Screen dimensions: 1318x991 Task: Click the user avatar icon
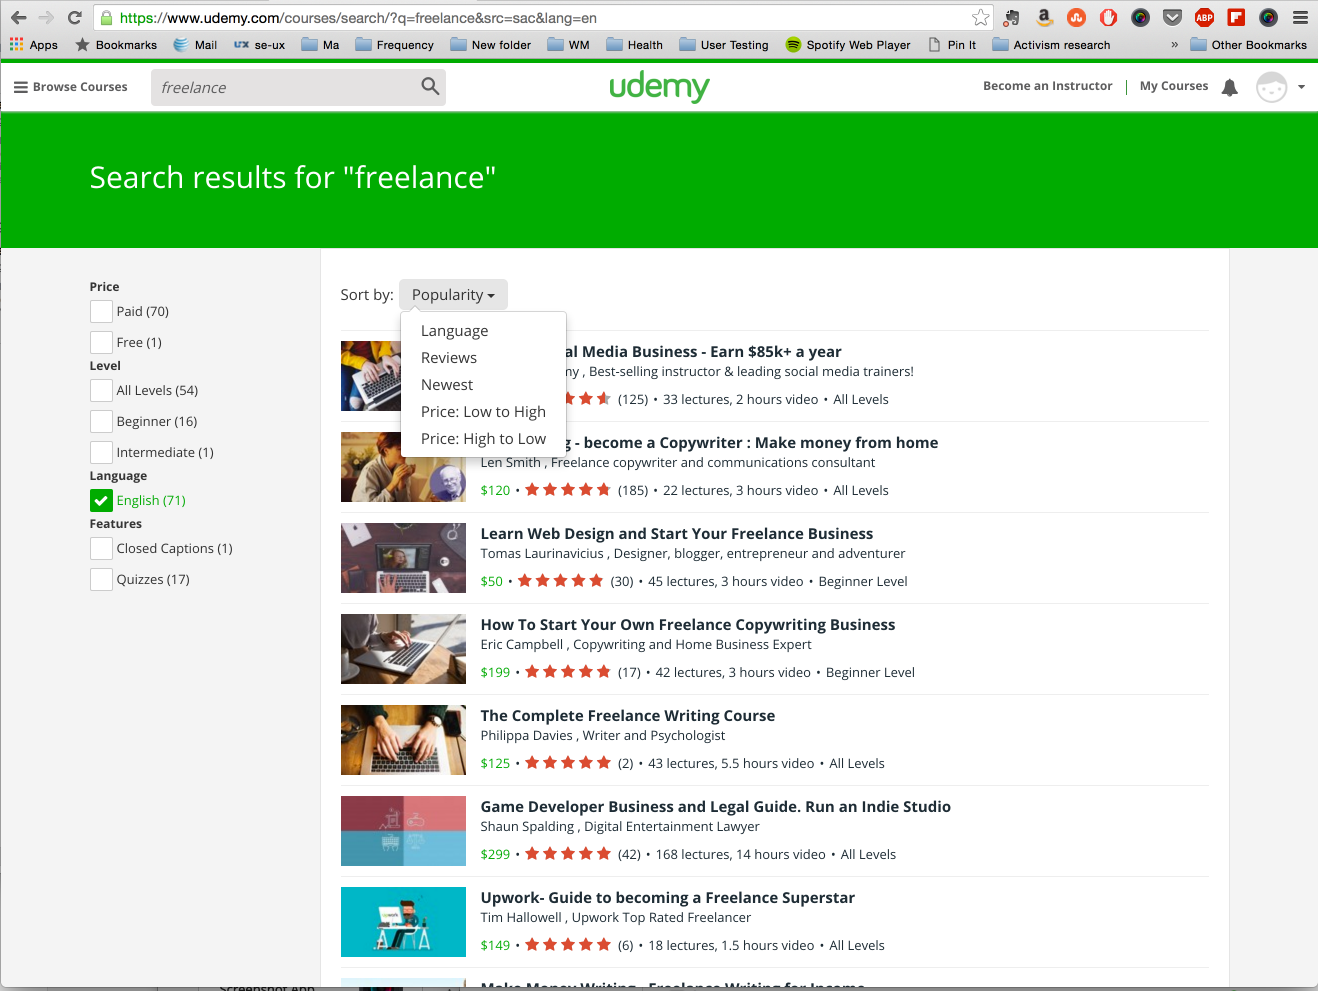pyautogui.click(x=1271, y=87)
